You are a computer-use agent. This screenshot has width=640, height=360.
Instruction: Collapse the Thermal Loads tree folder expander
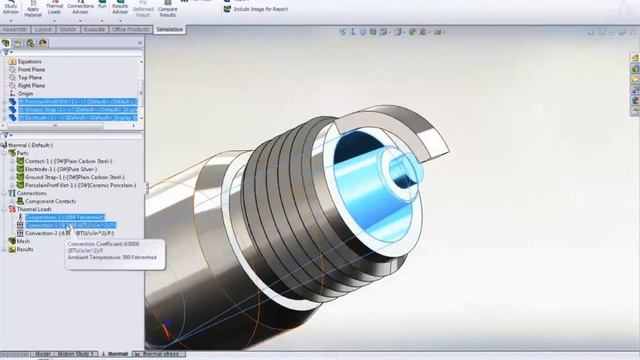pyautogui.click(x=4, y=209)
